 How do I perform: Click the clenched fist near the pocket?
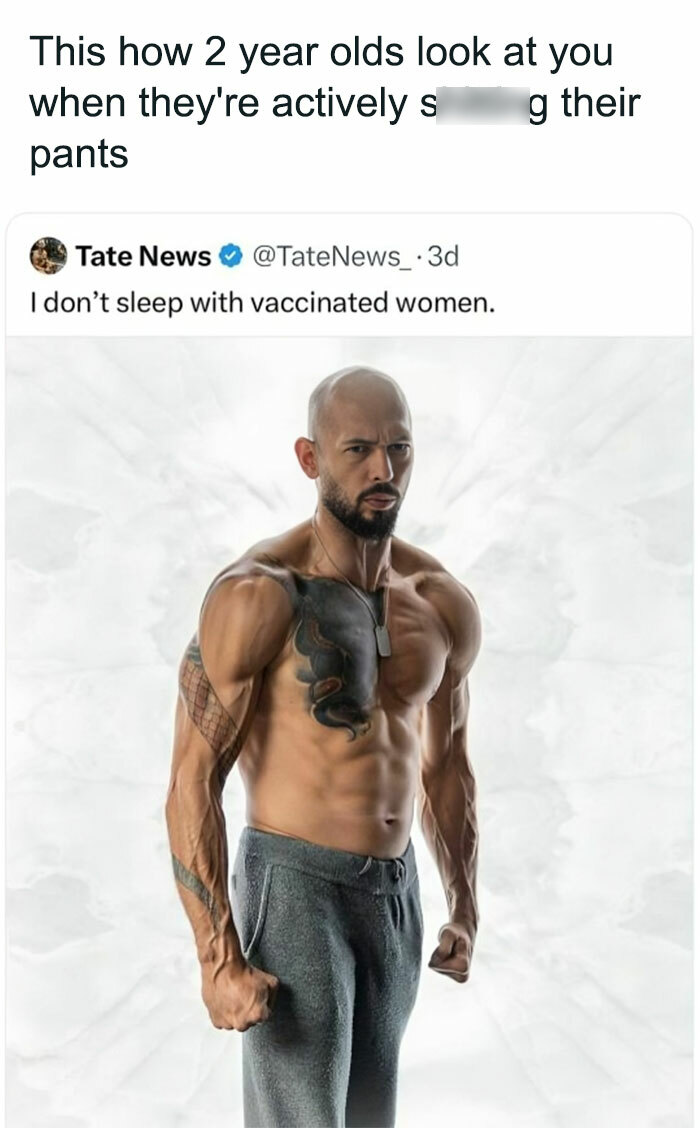pyautogui.click(x=238, y=995)
